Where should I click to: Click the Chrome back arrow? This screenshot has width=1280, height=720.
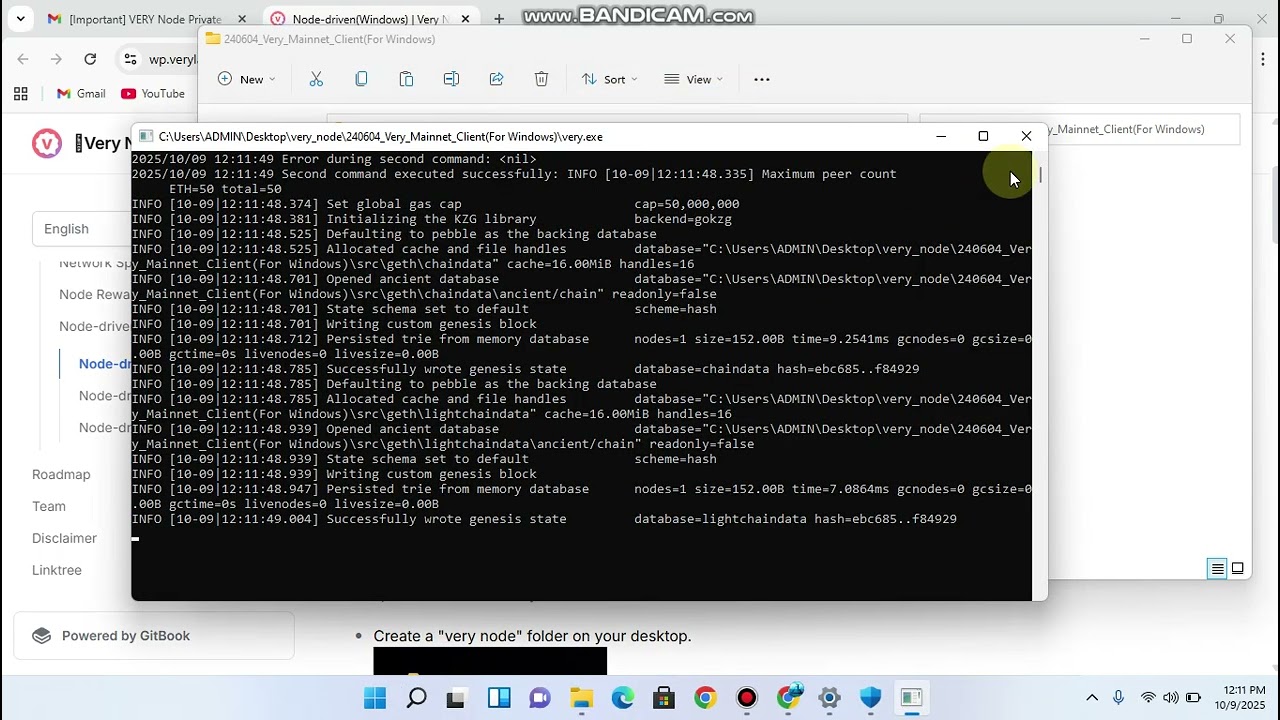point(23,59)
